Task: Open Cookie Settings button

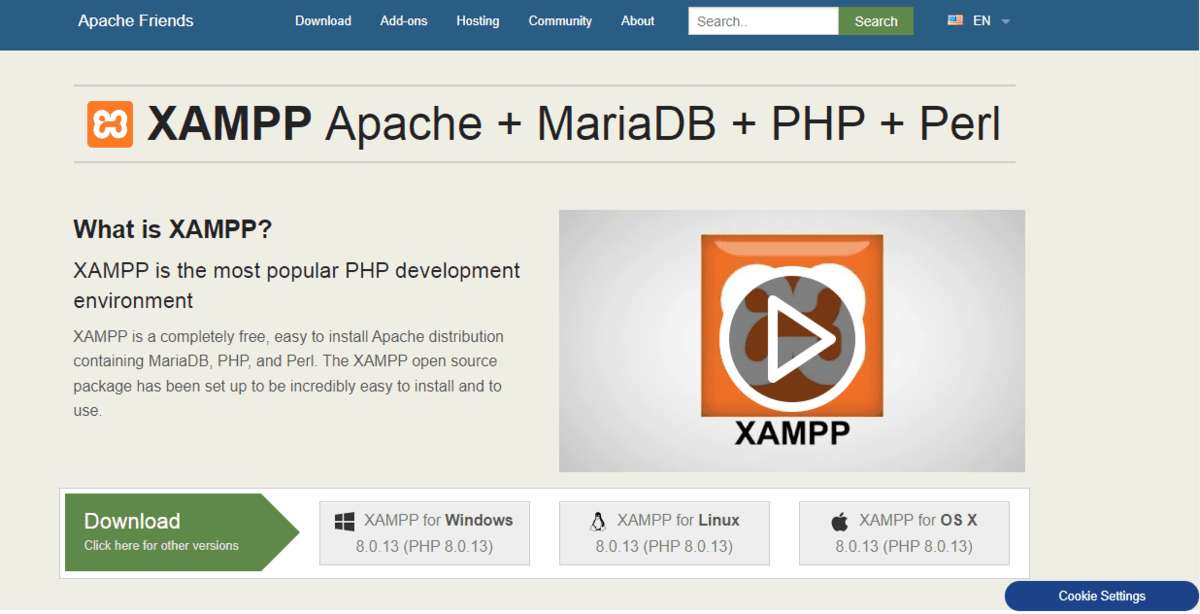Action: [x=1102, y=596]
